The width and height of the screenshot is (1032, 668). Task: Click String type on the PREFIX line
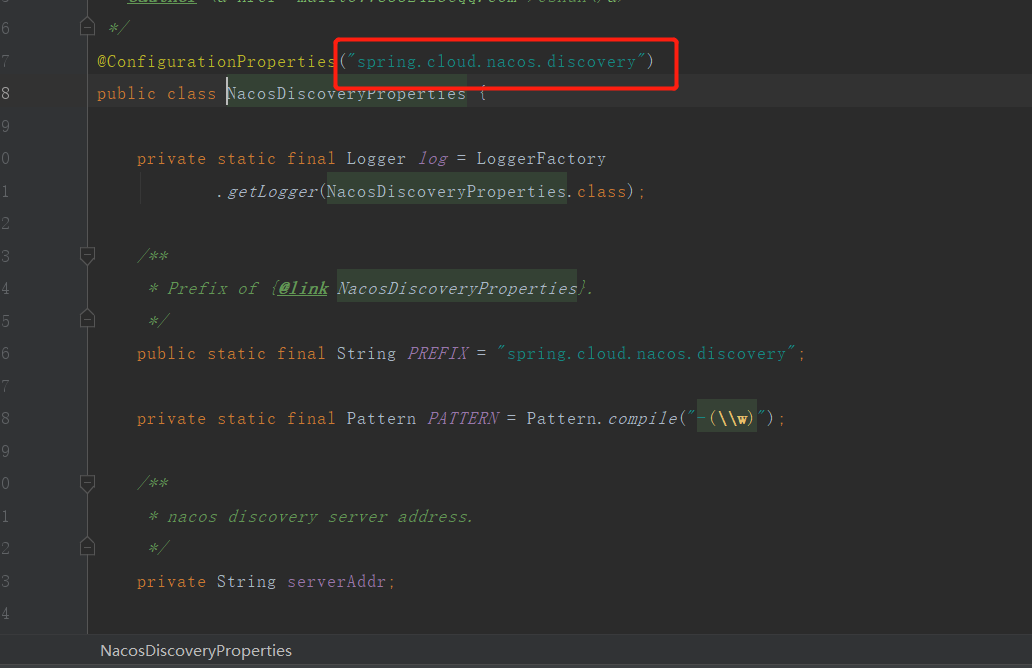367,353
